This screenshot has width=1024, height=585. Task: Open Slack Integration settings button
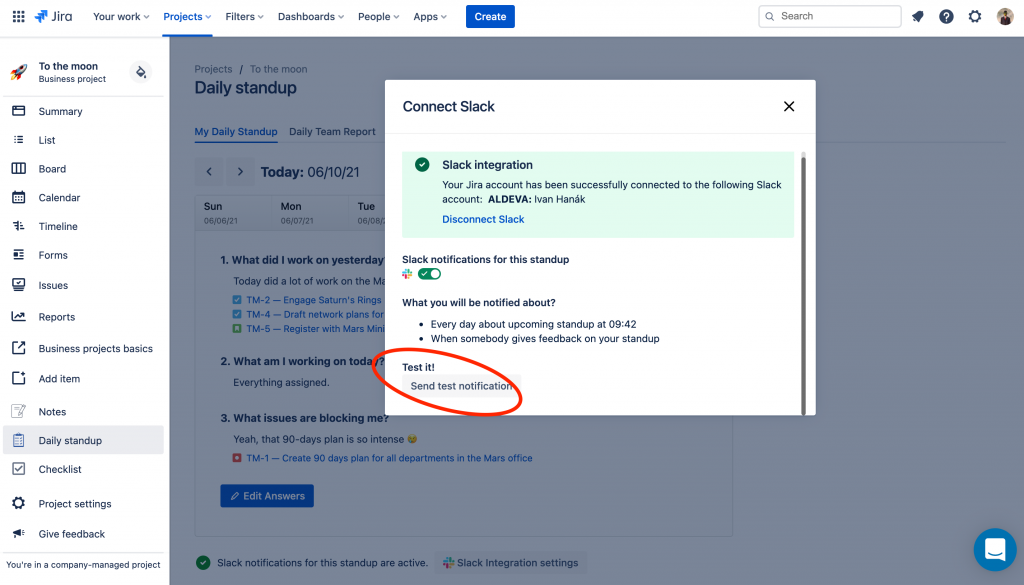tap(511, 563)
